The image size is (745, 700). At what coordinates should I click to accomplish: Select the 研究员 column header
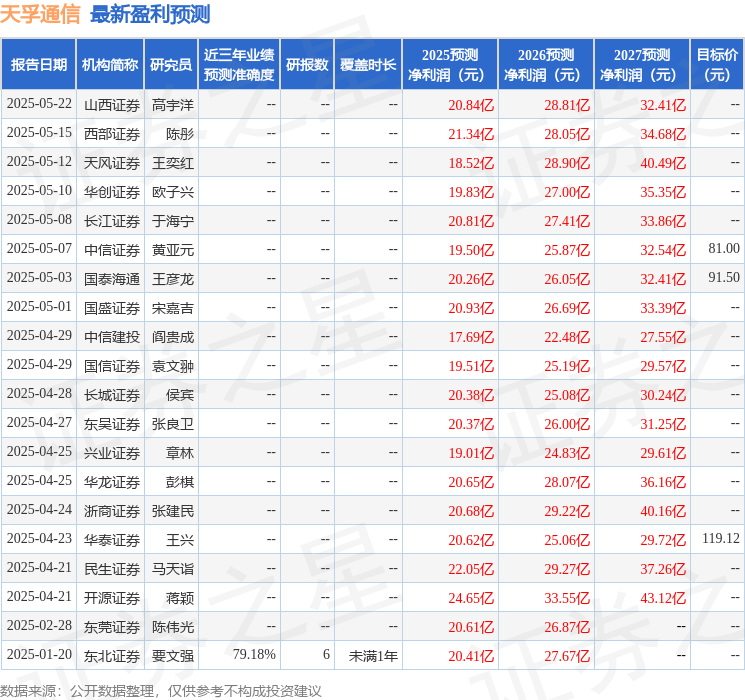(171, 65)
